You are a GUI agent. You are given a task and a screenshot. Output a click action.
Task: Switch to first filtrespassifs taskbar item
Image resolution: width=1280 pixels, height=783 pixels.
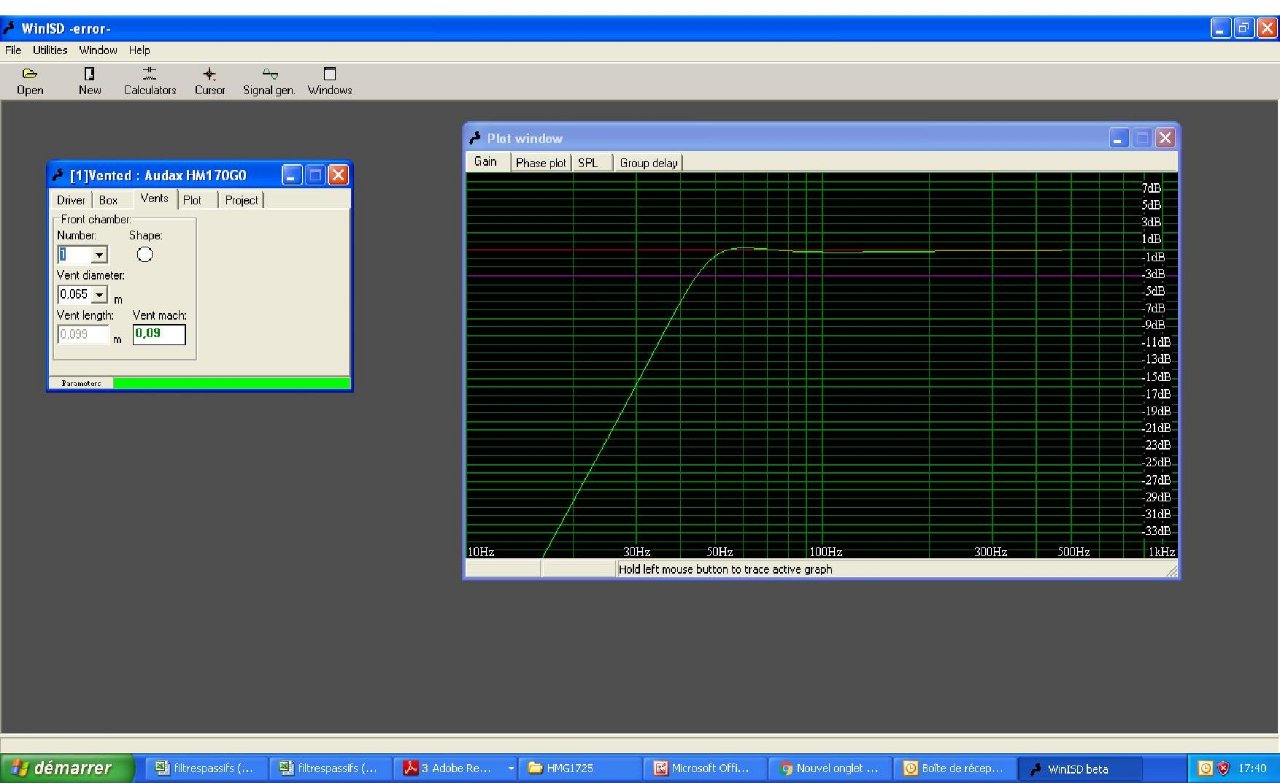[208, 768]
